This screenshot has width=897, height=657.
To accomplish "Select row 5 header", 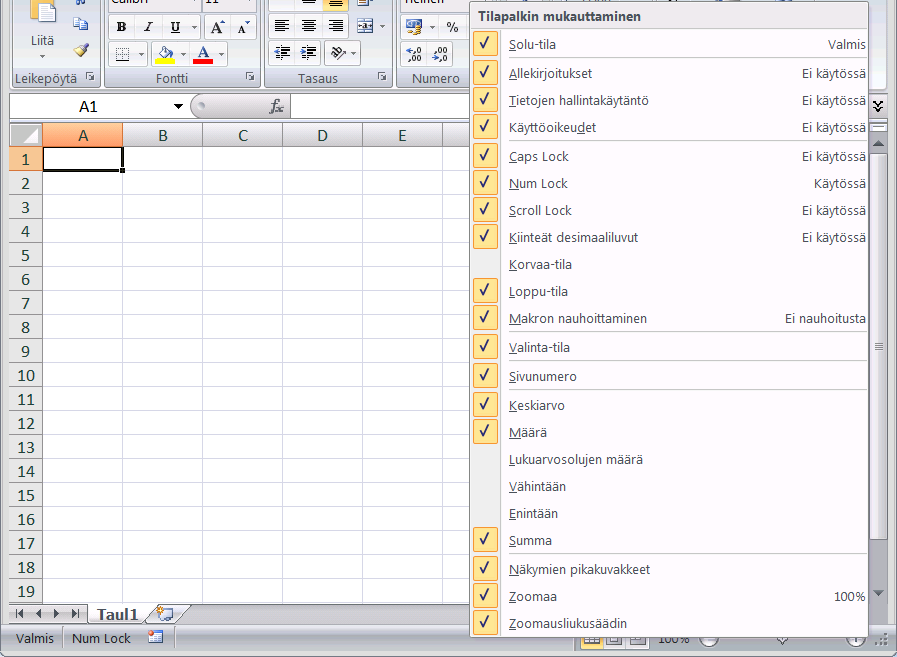I will pyautogui.click(x=26, y=255).
